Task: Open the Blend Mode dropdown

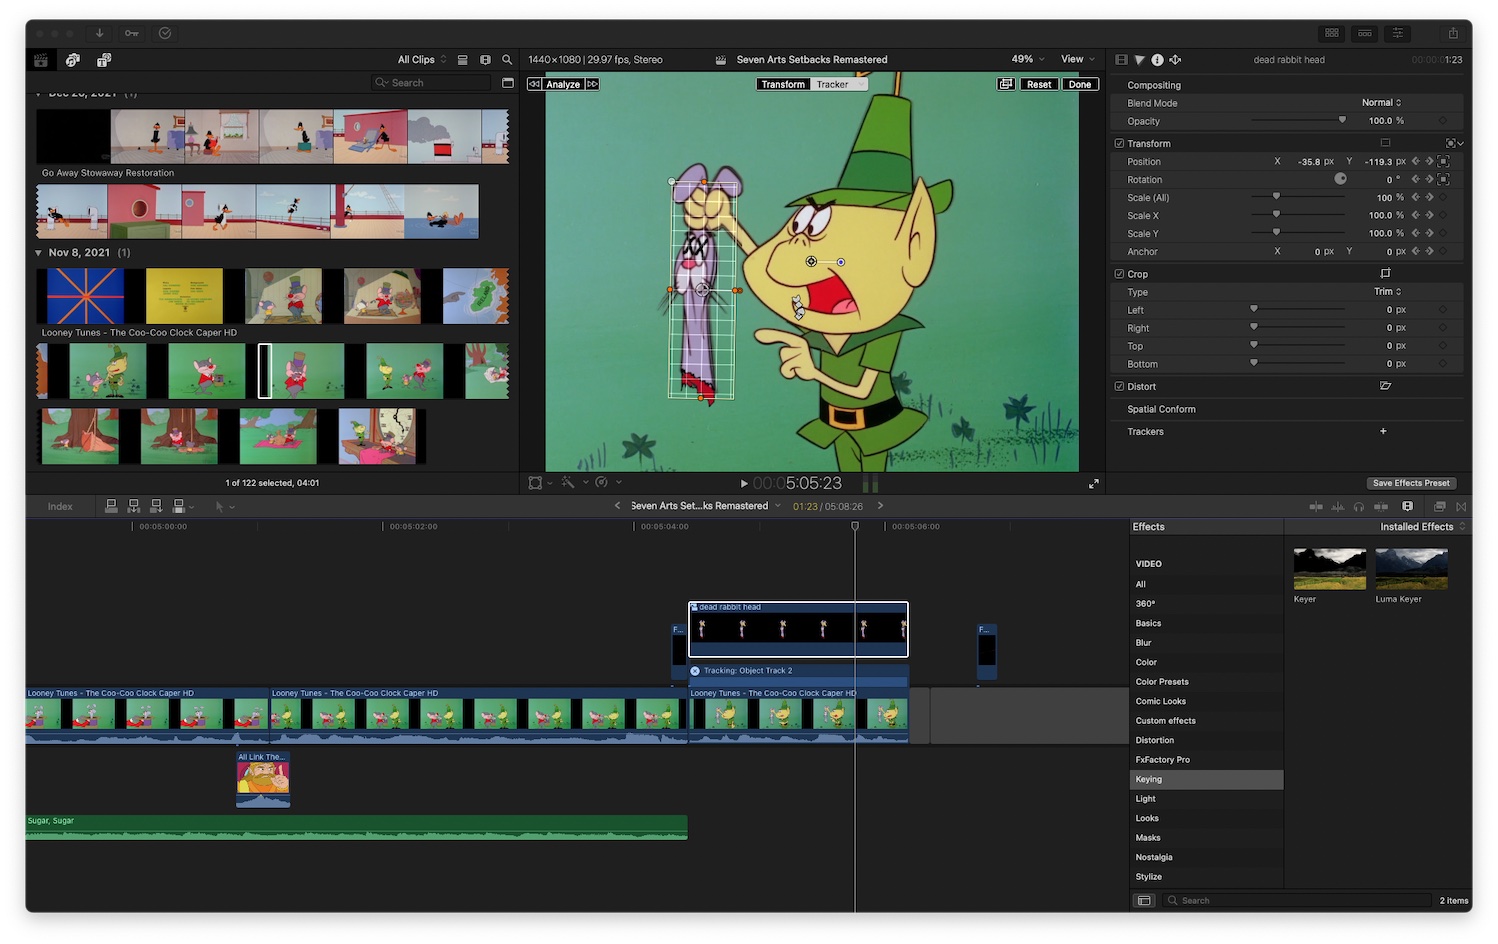Action: (1380, 102)
